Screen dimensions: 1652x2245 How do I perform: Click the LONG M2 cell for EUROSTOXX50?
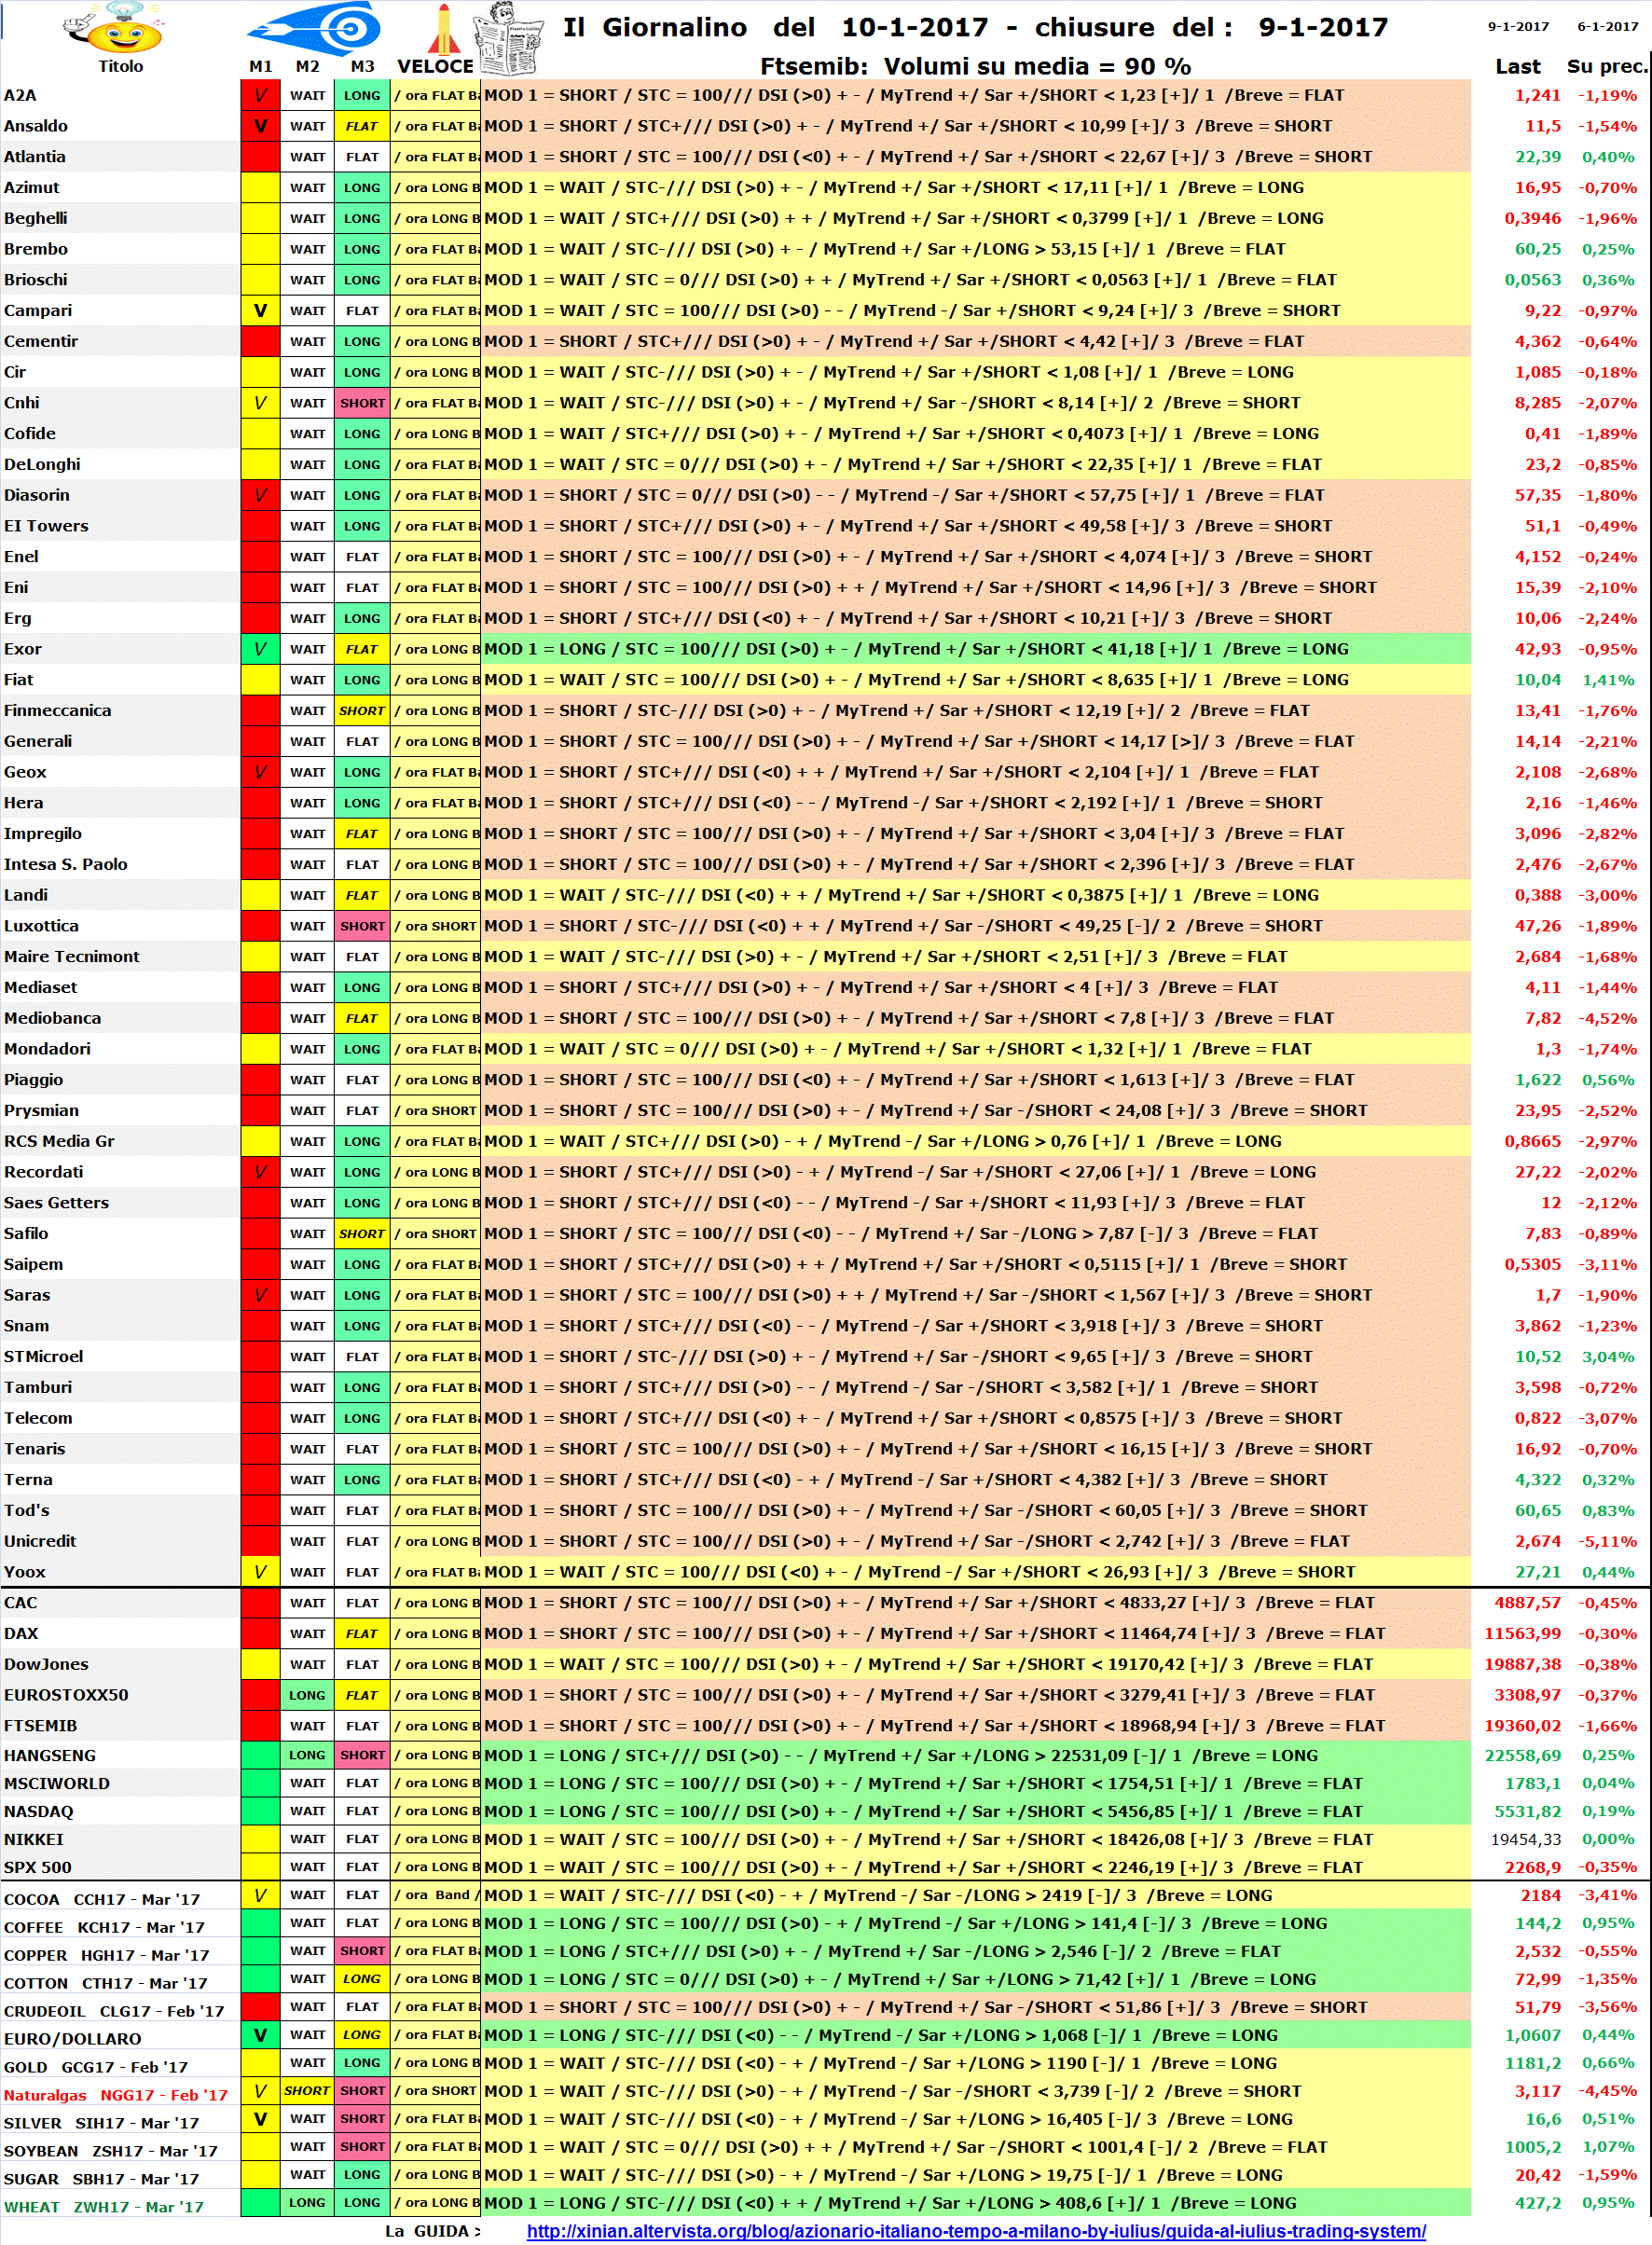pos(307,1696)
